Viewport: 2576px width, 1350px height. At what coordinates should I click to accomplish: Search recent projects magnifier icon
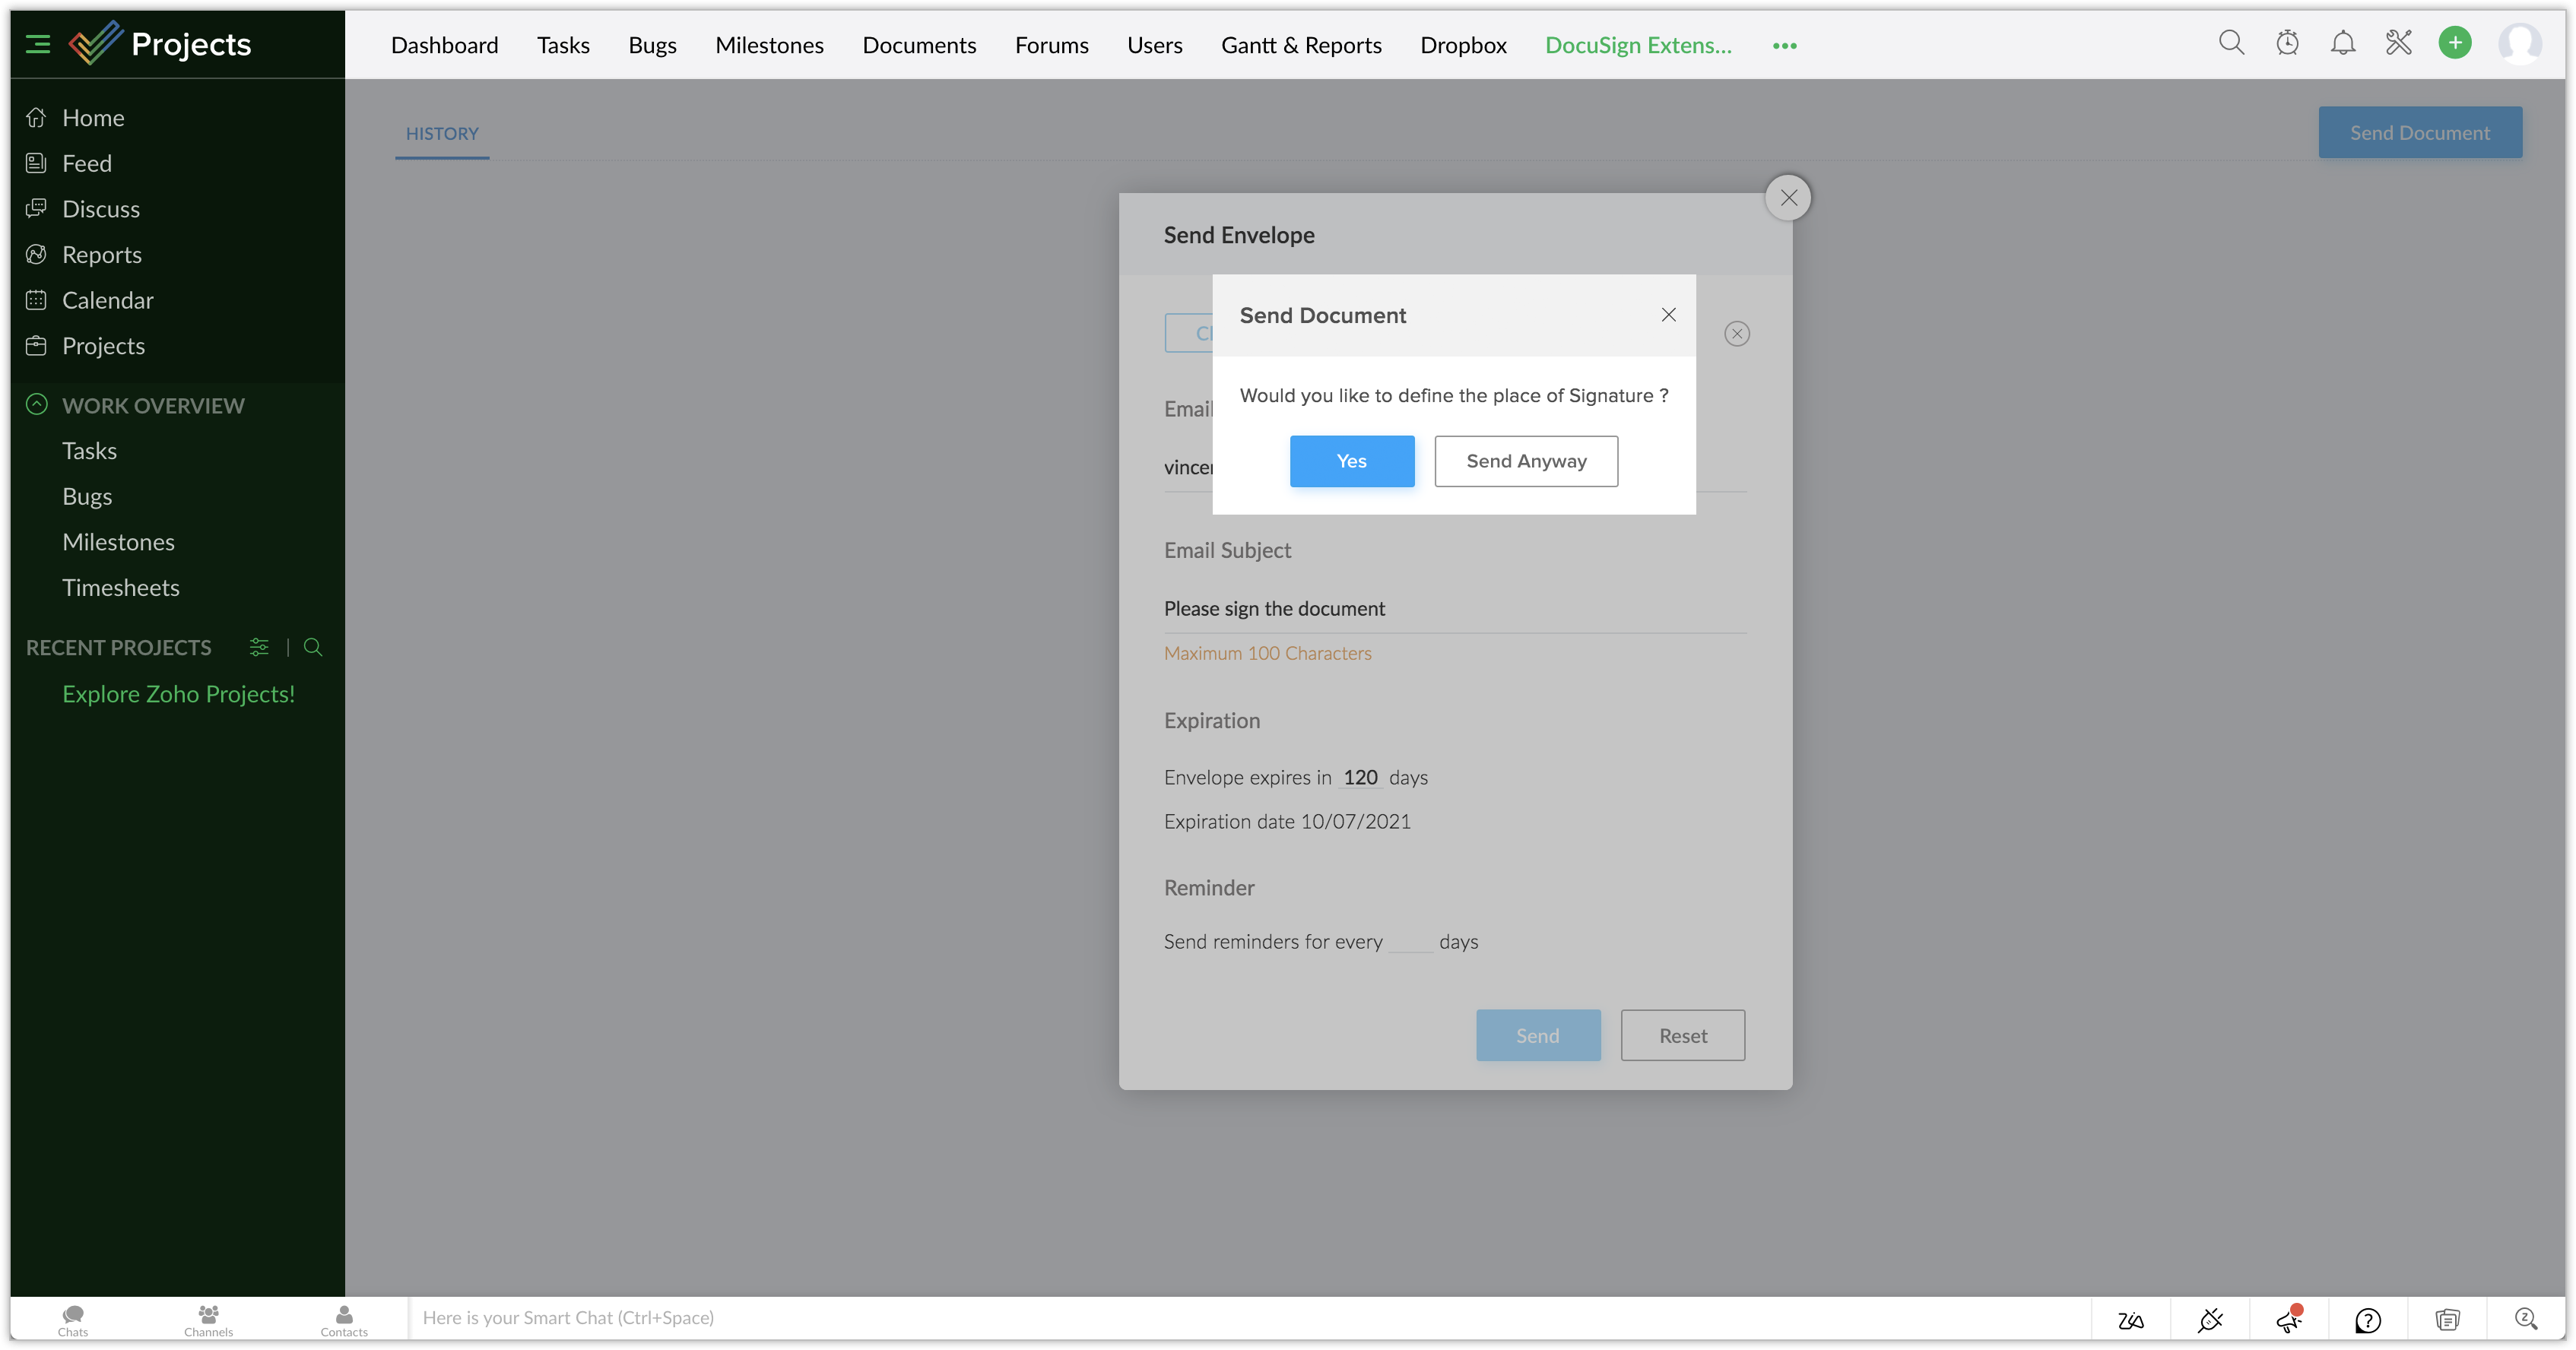point(313,647)
